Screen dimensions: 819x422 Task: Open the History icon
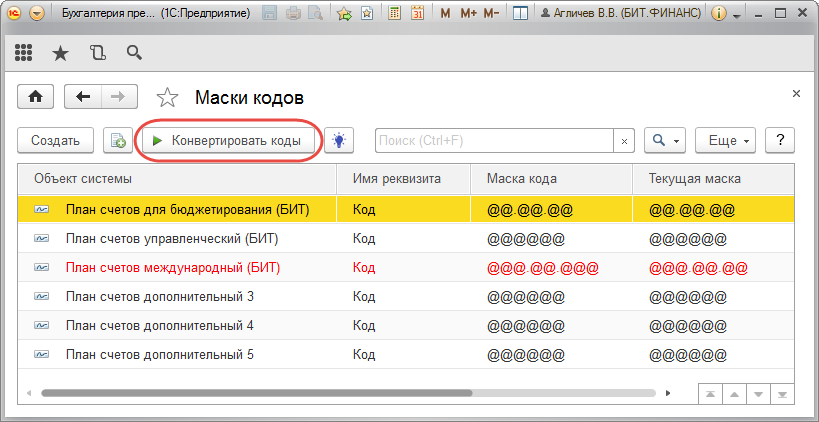pyautogui.click(x=97, y=53)
